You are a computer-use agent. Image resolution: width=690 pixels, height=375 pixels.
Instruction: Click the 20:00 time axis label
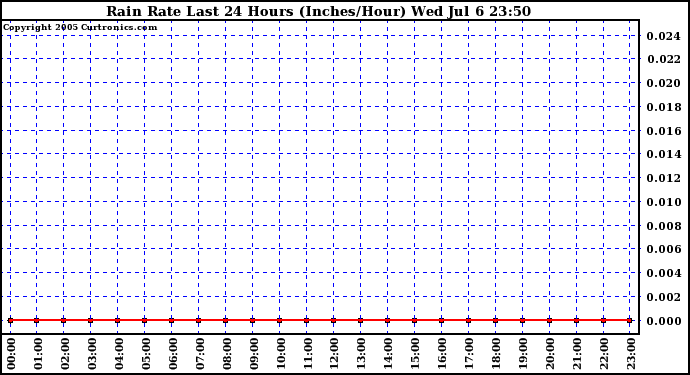550,353
